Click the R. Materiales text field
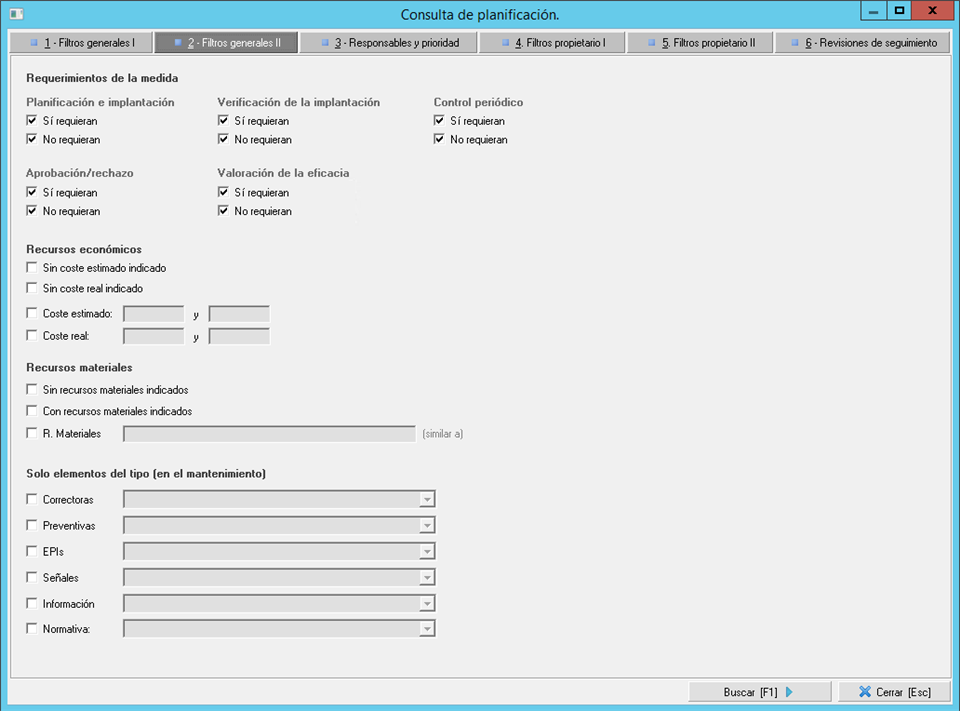960x711 pixels. coord(268,434)
